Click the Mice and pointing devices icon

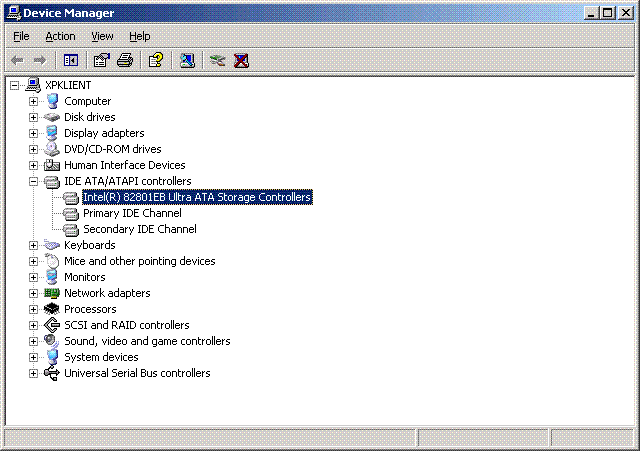click(52, 261)
